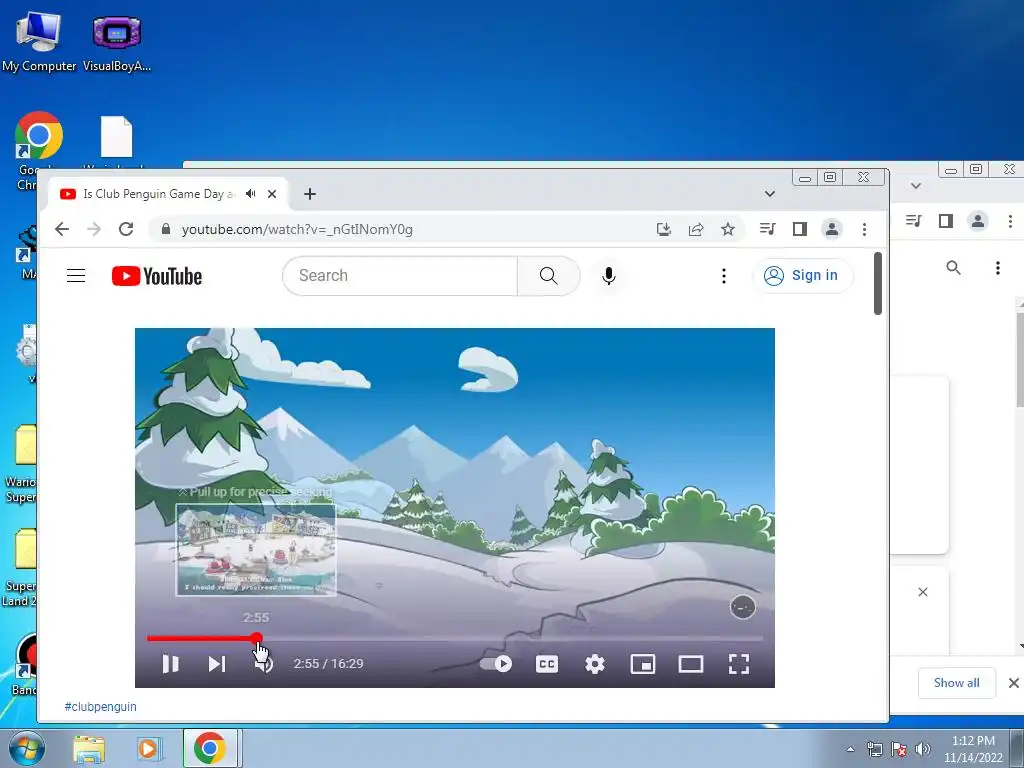Image resolution: width=1024 pixels, height=768 pixels.
Task: Click Show all downloads in the background window
Action: [x=957, y=682]
